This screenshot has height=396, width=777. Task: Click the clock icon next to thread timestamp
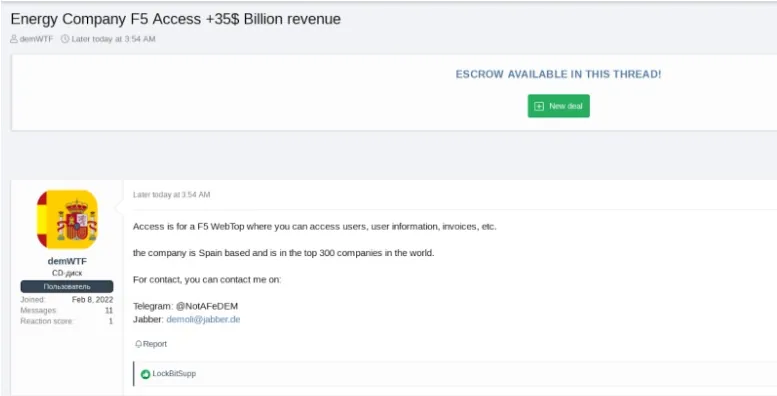pyautogui.click(x=65, y=39)
